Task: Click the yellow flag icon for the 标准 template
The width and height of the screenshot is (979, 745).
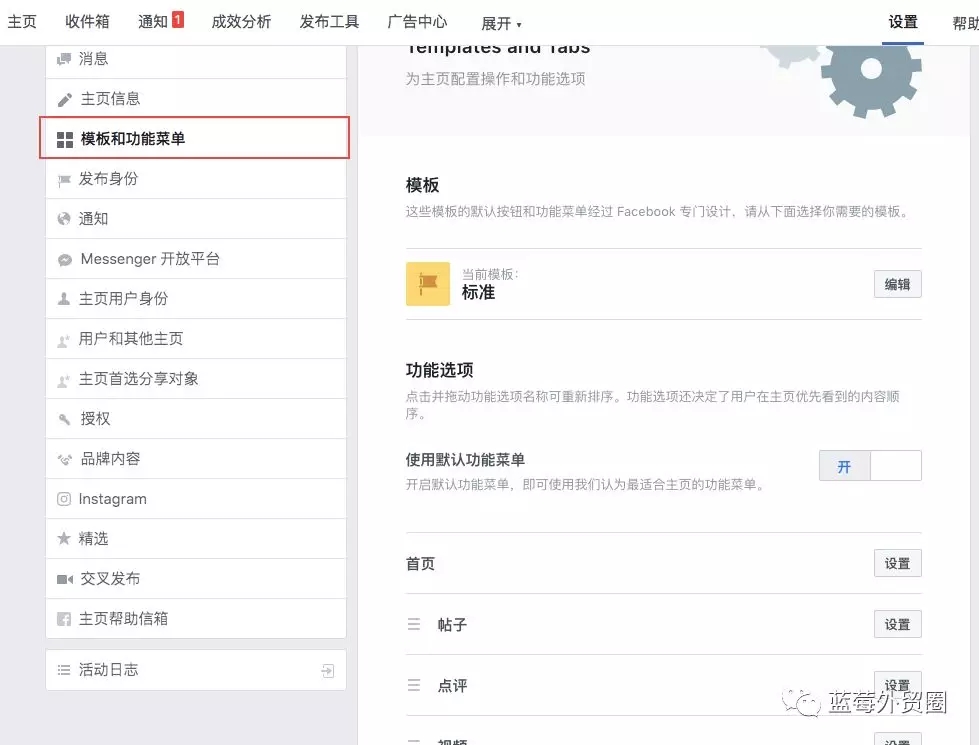Action: 425,283
